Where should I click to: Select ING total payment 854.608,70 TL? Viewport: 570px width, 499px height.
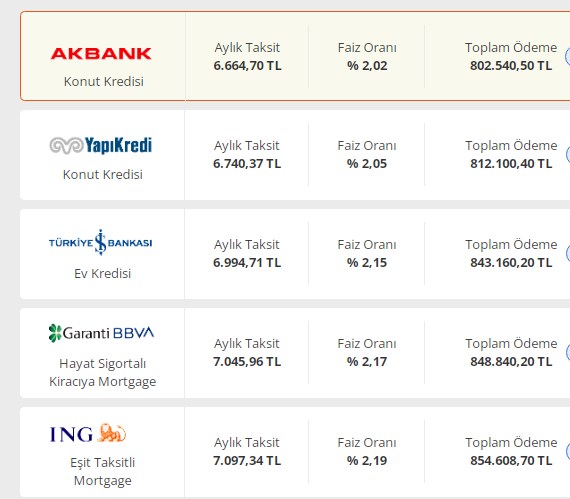511,461
